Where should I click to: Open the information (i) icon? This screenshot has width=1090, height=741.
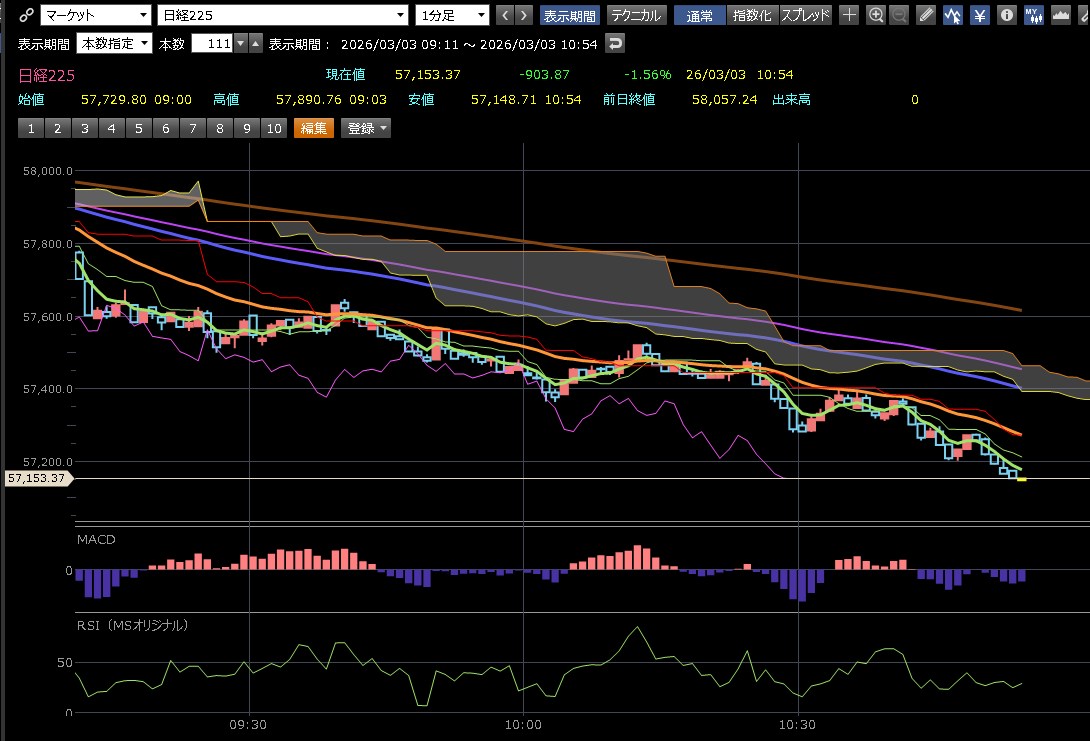click(x=1006, y=15)
